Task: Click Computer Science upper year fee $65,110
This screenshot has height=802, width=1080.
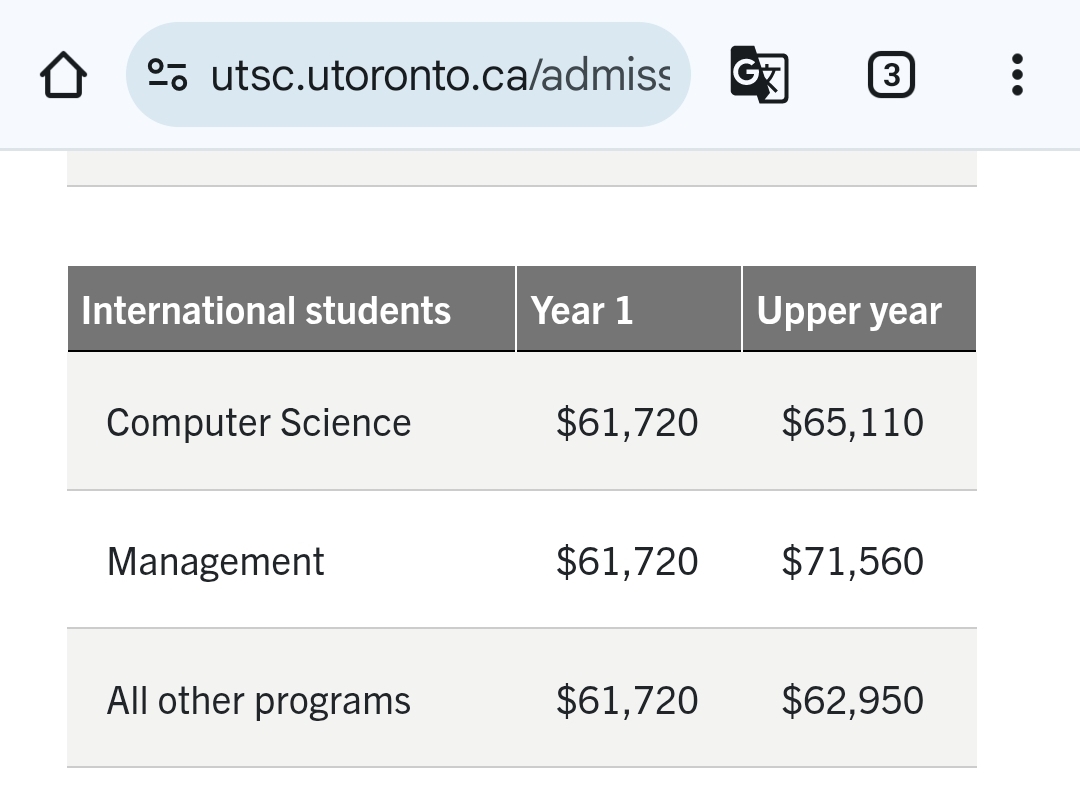Action: [853, 422]
